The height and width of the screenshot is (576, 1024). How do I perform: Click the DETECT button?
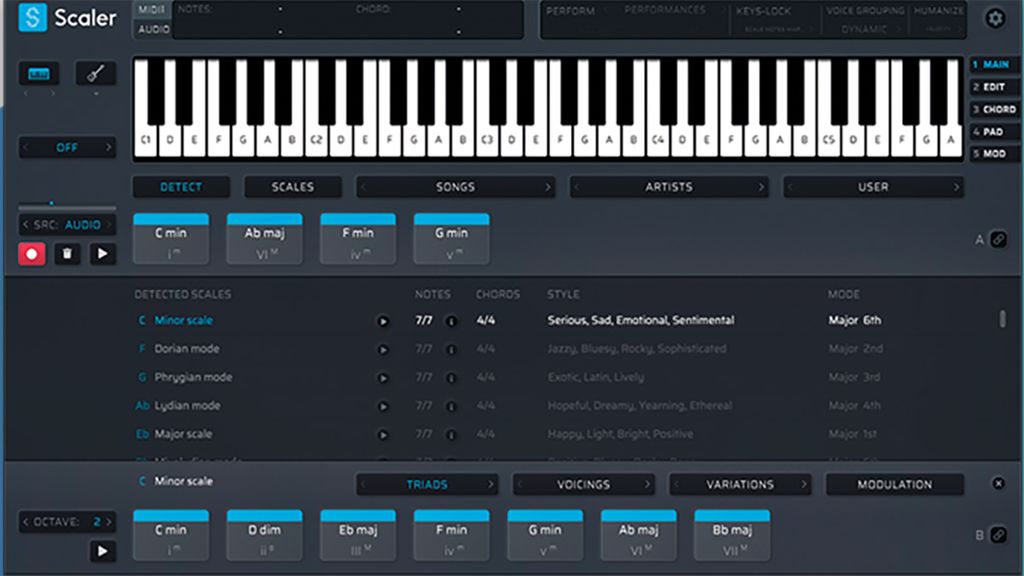click(x=181, y=187)
